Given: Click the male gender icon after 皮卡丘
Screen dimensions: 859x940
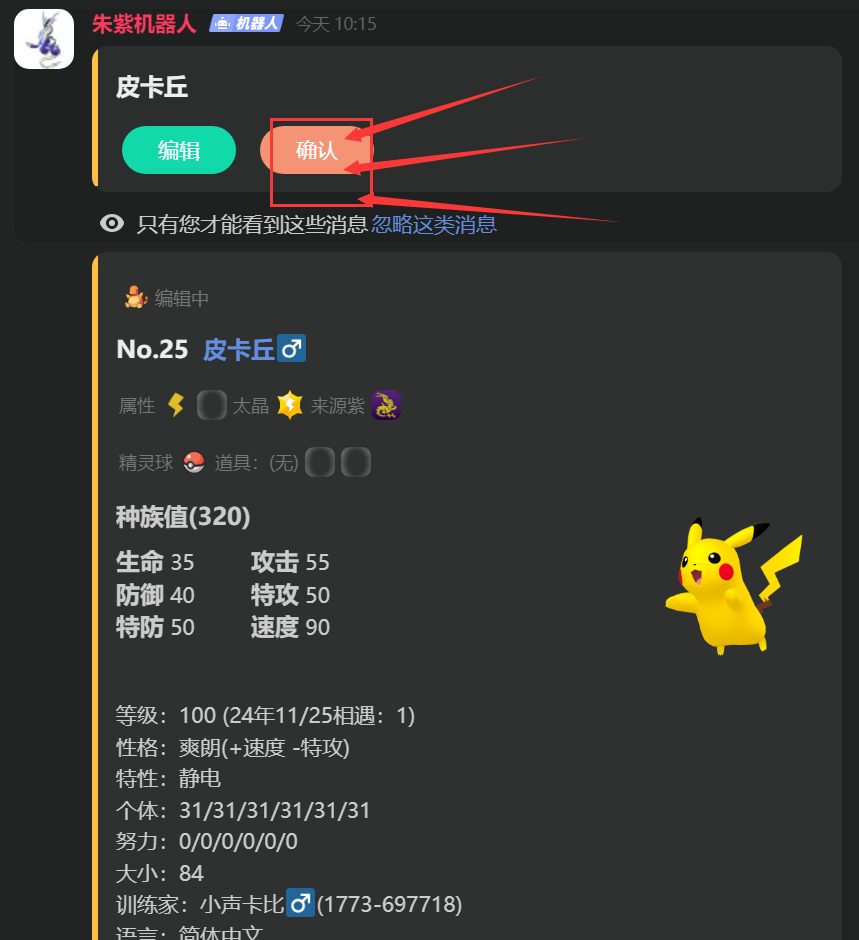Looking at the screenshot, I should click(291, 348).
